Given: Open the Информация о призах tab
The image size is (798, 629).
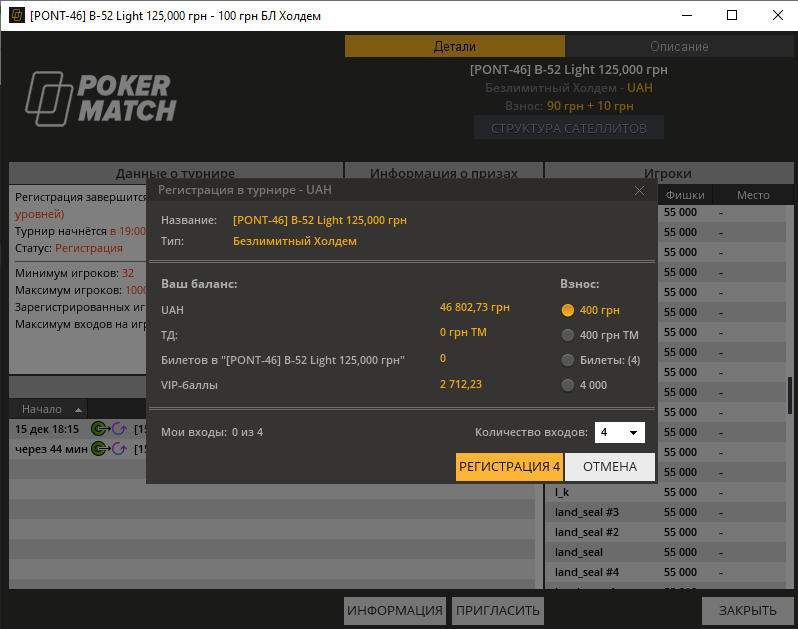Looking at the screenshot, I should tap(444, 173).
